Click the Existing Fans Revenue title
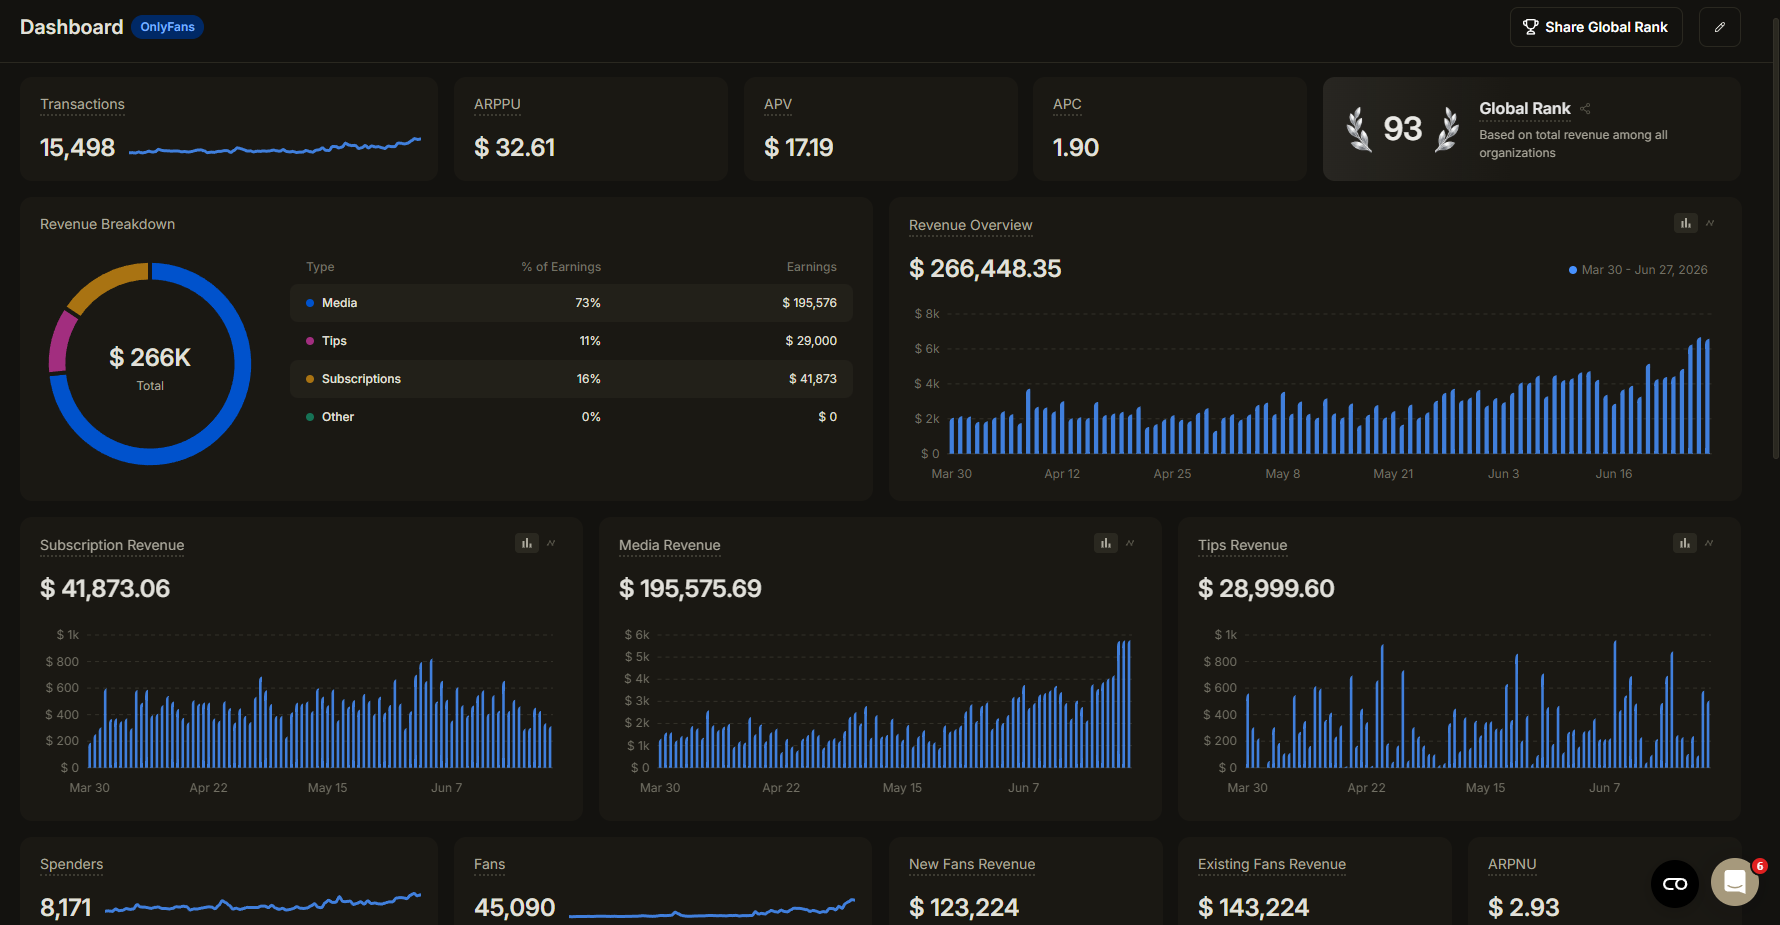The image size is (1780, 925). [x=1272, y=864]
